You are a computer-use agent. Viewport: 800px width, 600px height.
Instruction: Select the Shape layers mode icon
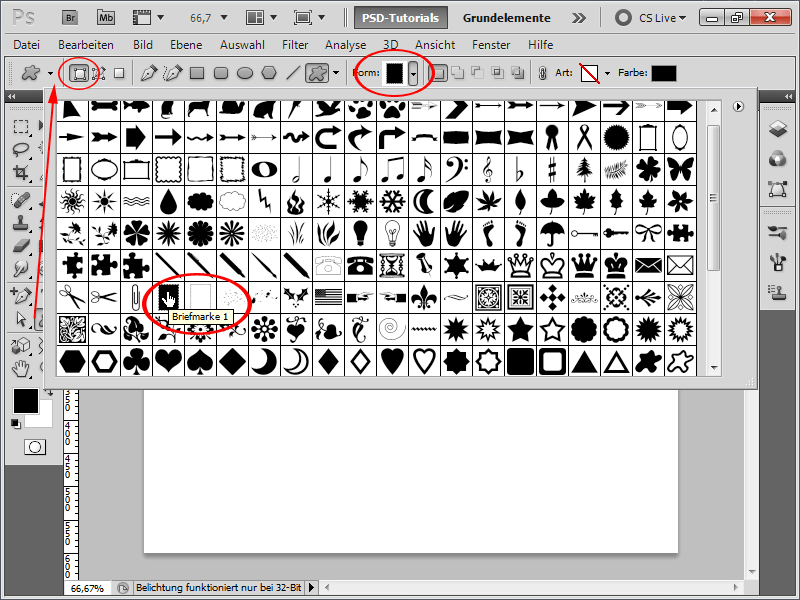[x=79, y=73]
